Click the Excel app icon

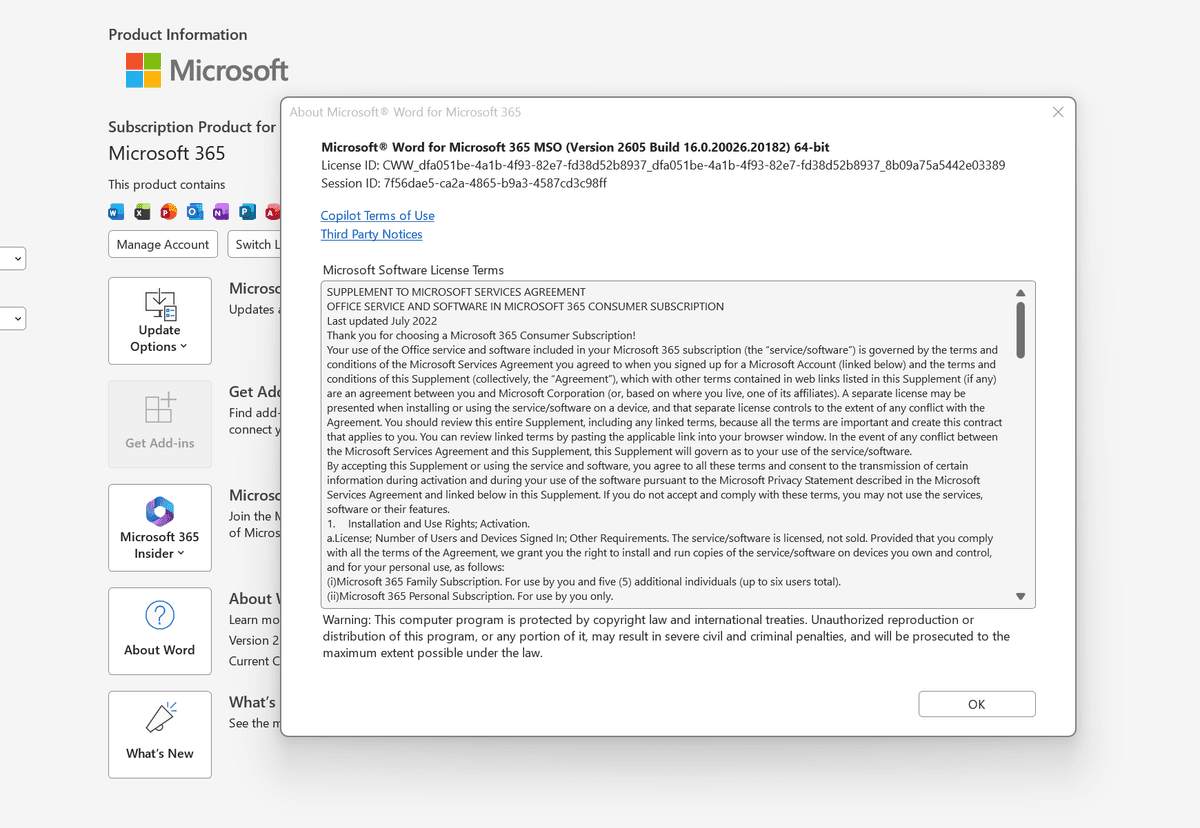142,212
